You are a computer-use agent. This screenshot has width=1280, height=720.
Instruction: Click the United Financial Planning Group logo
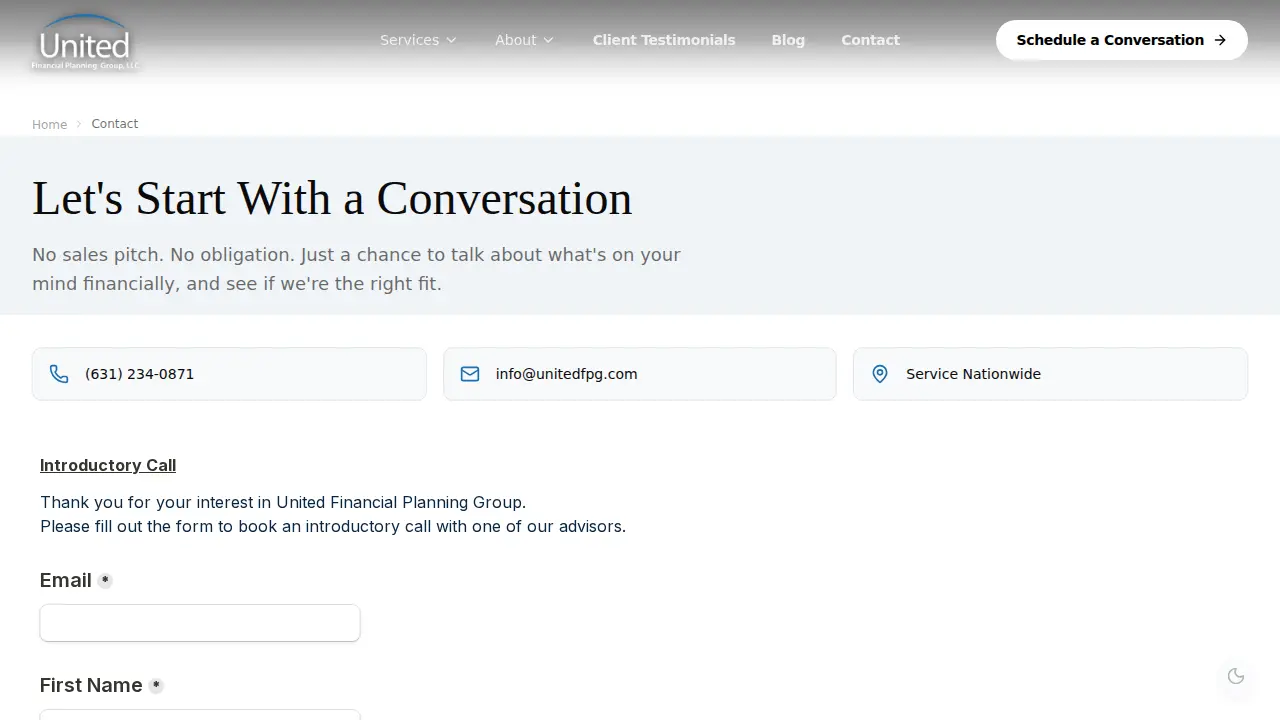click(85, 42)
